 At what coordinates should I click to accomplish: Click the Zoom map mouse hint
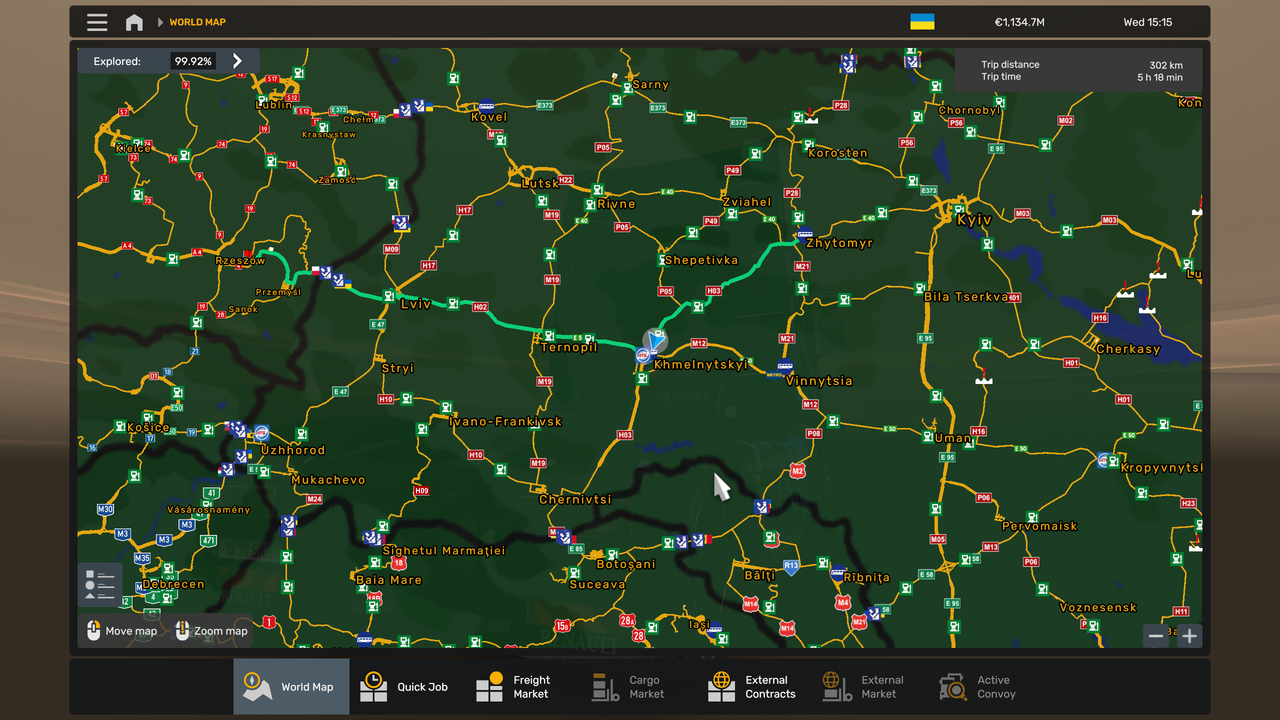point(211,631)
